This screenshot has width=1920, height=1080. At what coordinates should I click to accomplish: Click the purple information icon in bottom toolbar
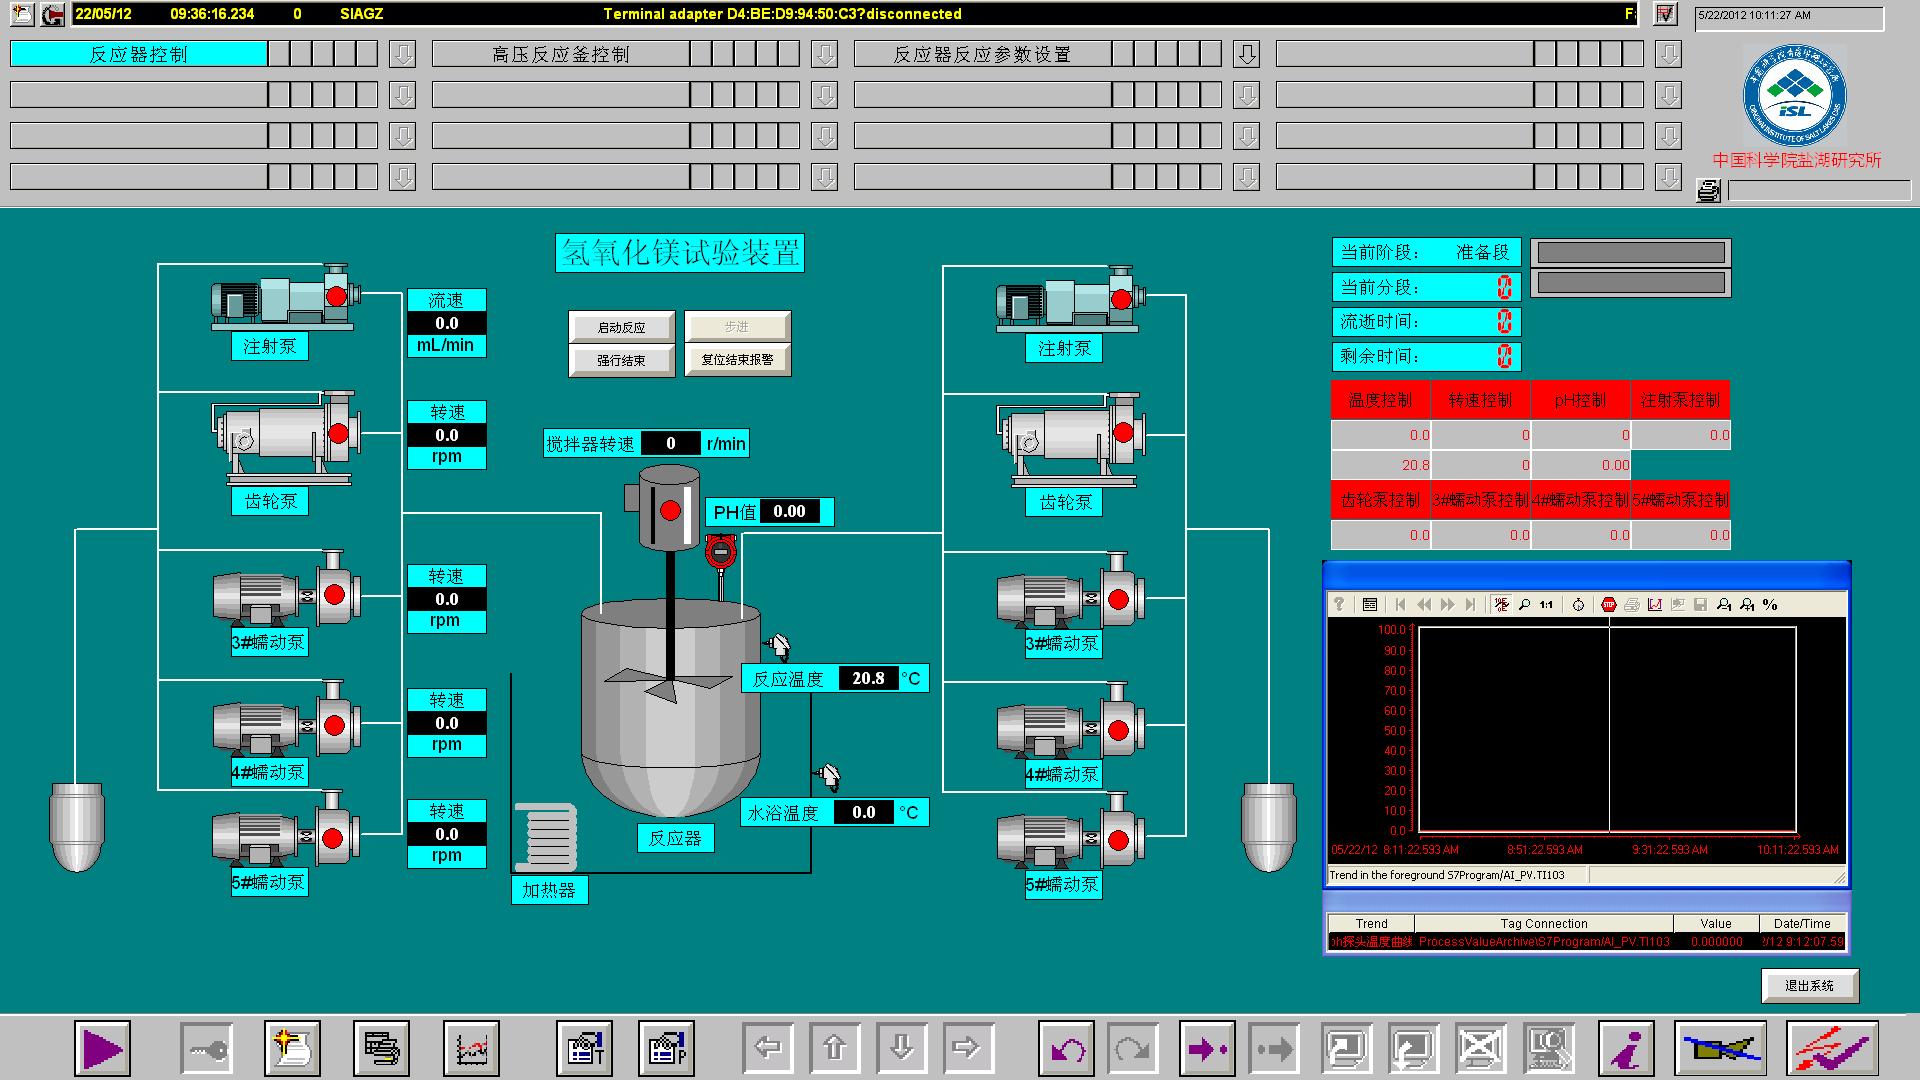[x=1626, y=1049]
